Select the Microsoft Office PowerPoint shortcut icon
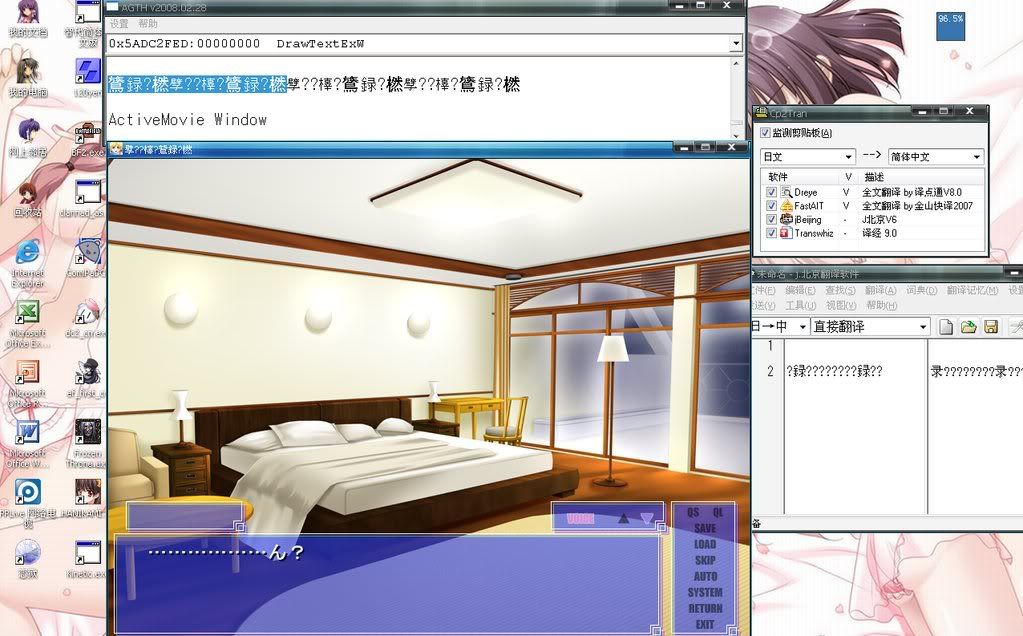Screen dimensions: 1023x636 [27, 373]
